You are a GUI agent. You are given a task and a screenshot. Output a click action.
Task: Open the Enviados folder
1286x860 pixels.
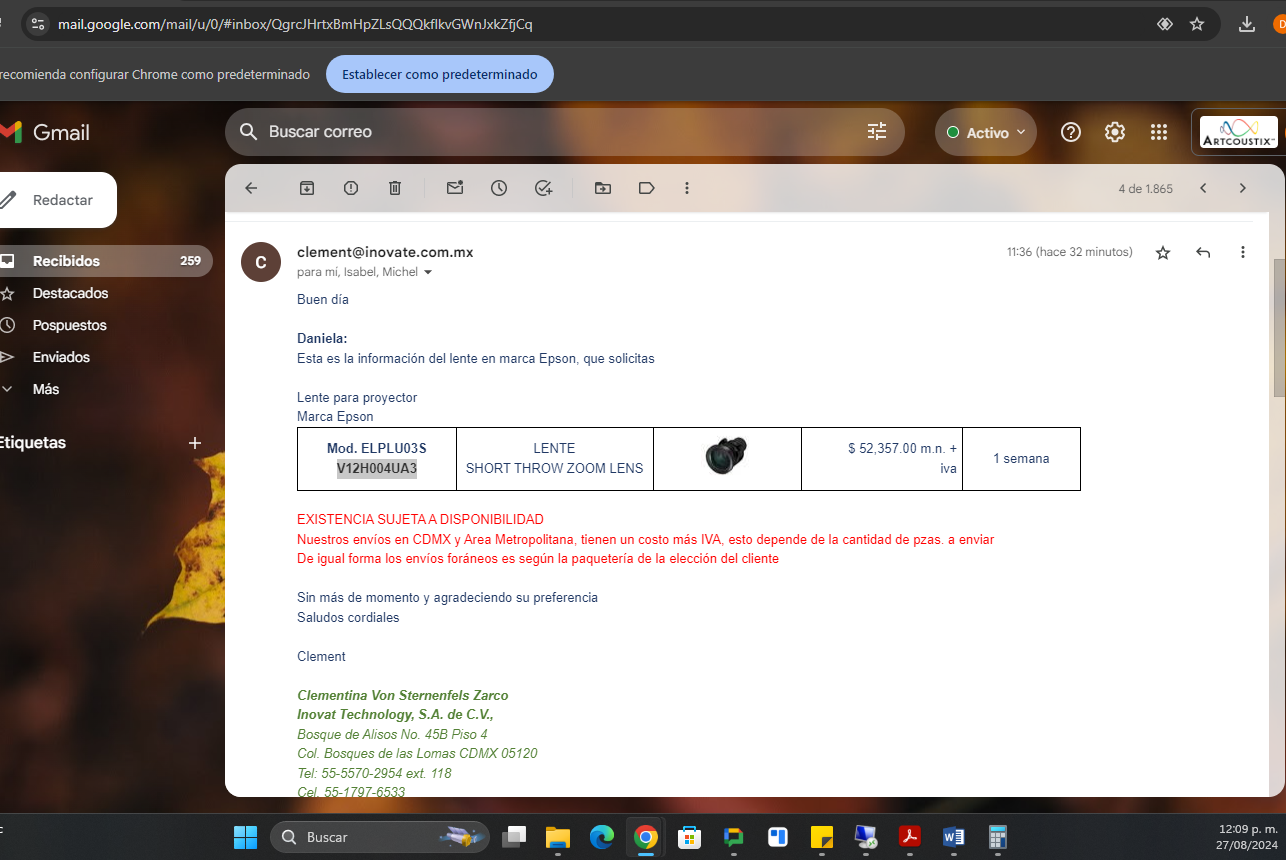click(x=61, y=357)
